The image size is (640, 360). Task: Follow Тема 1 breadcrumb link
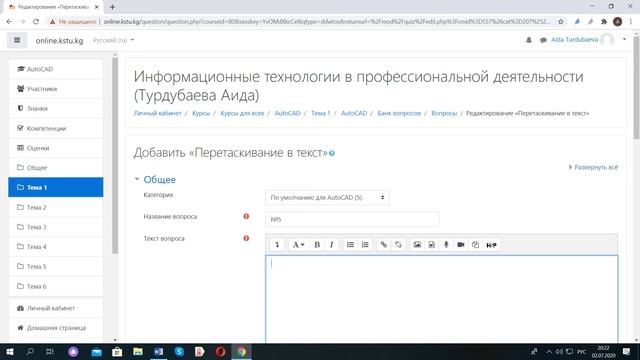tap(320, 113)
